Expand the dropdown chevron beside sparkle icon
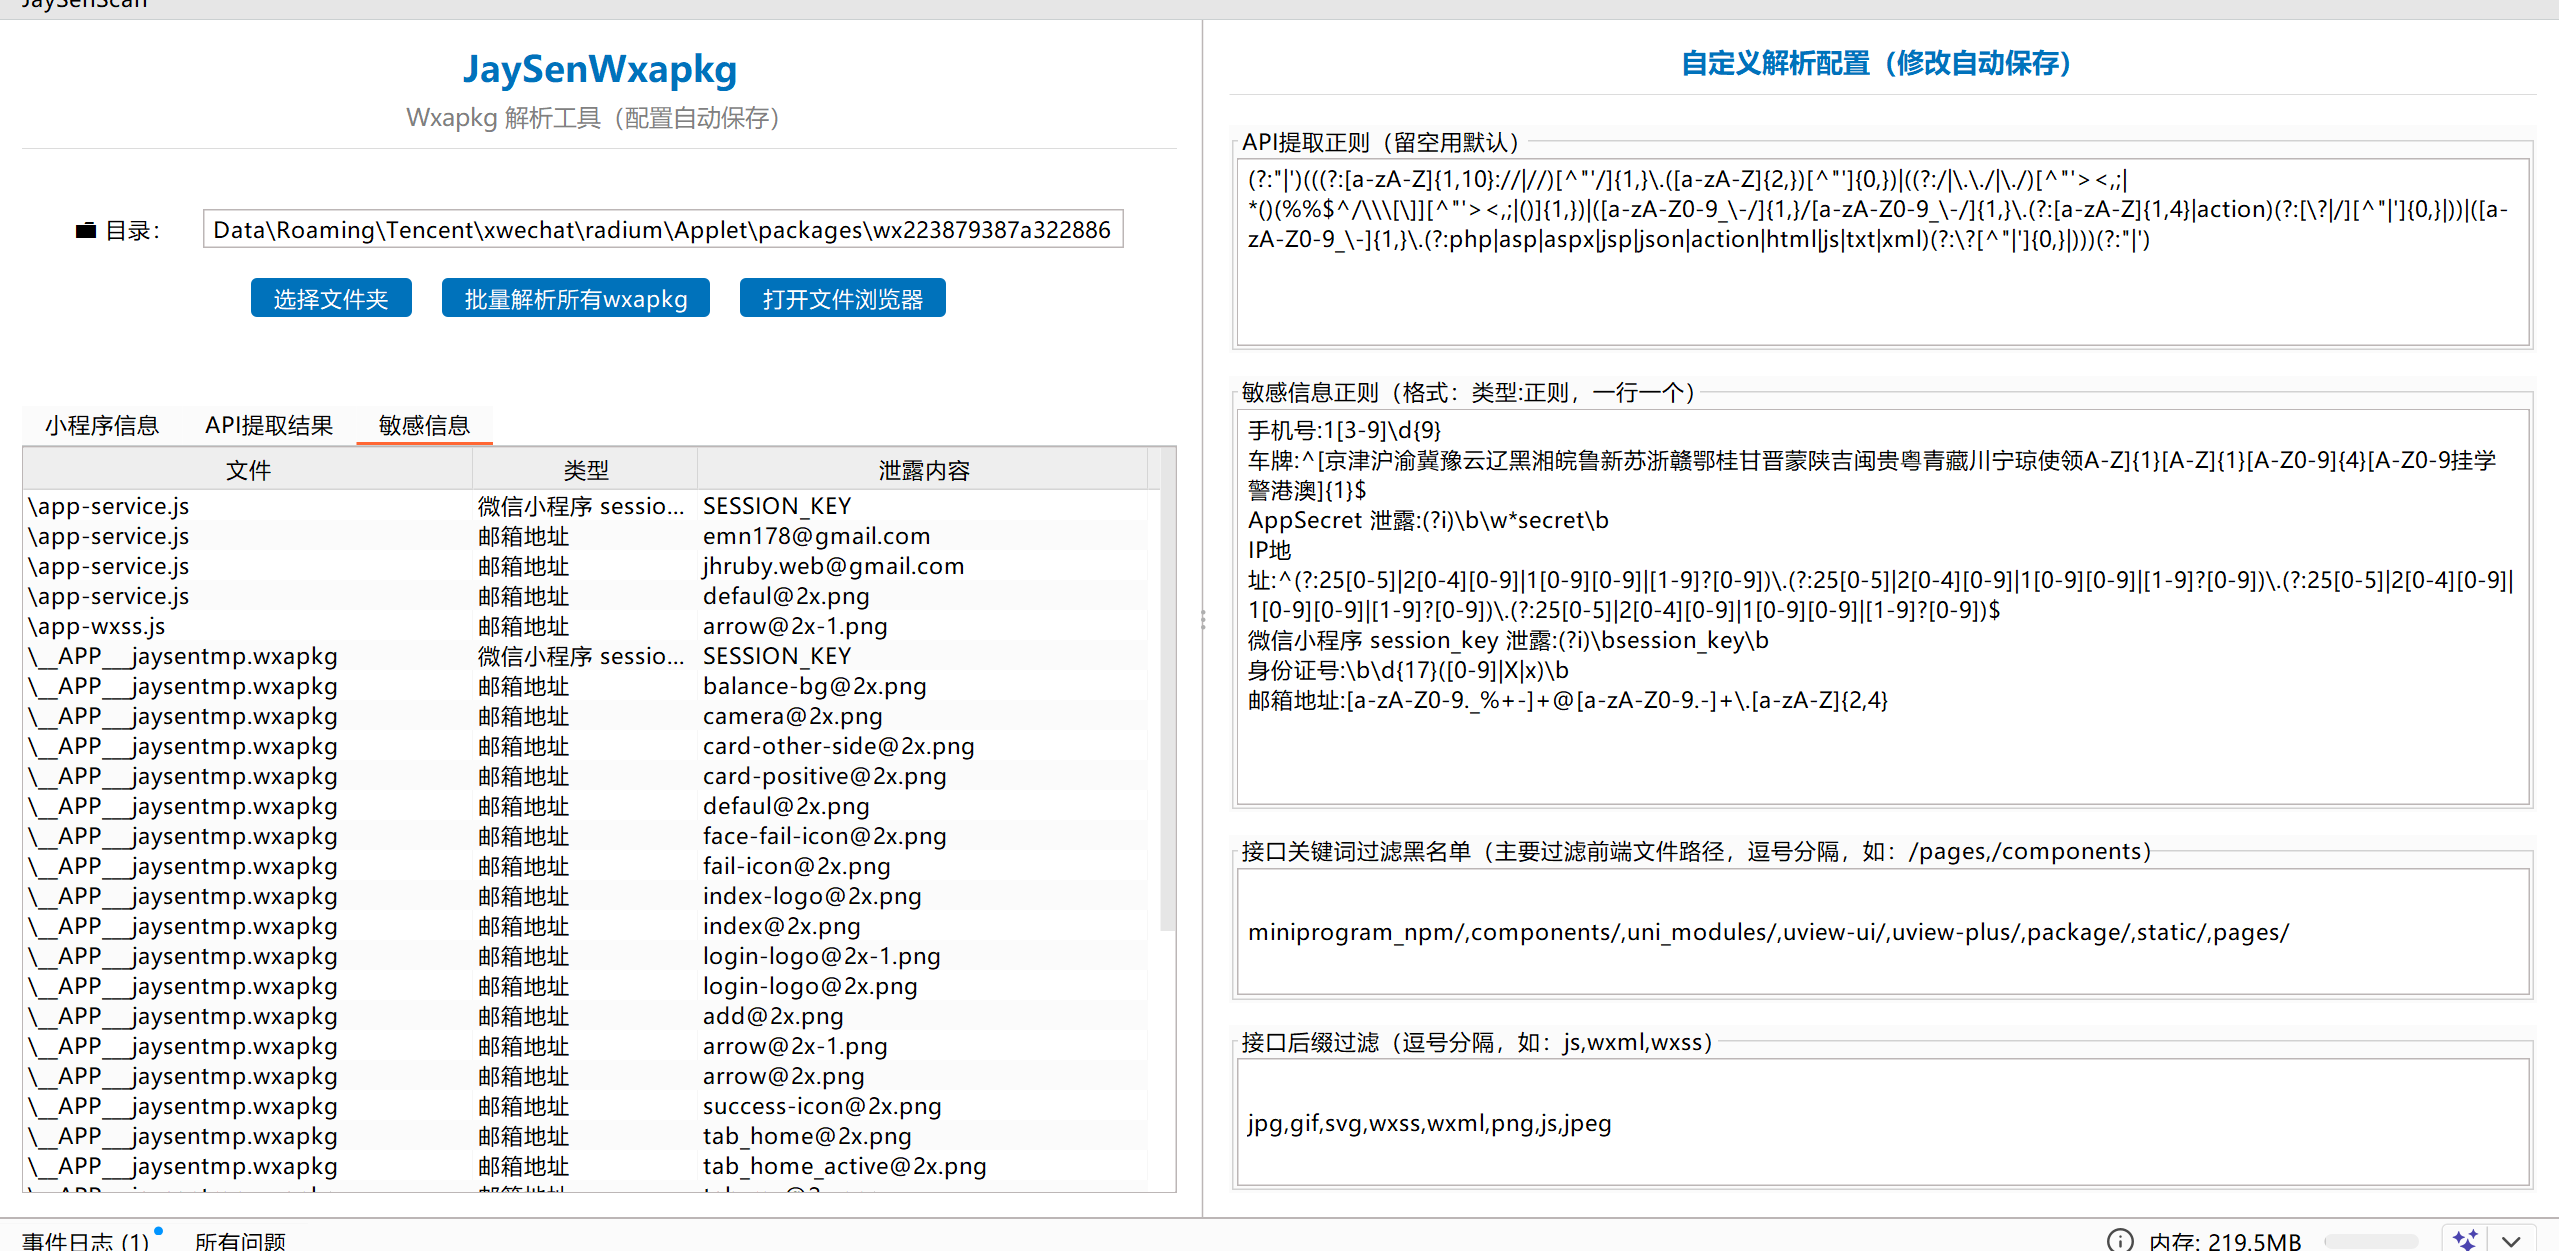The height and width of the screenshot is (1251, 2559). (x=2511, y=1240)
